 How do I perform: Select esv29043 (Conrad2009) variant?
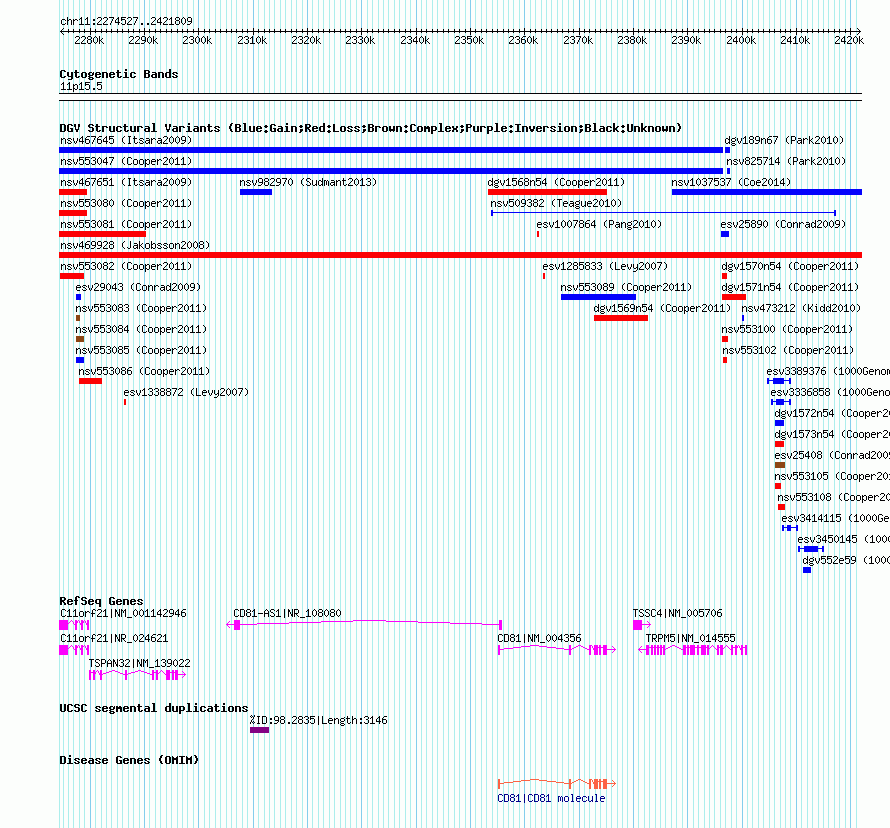[x=78, y=297]
